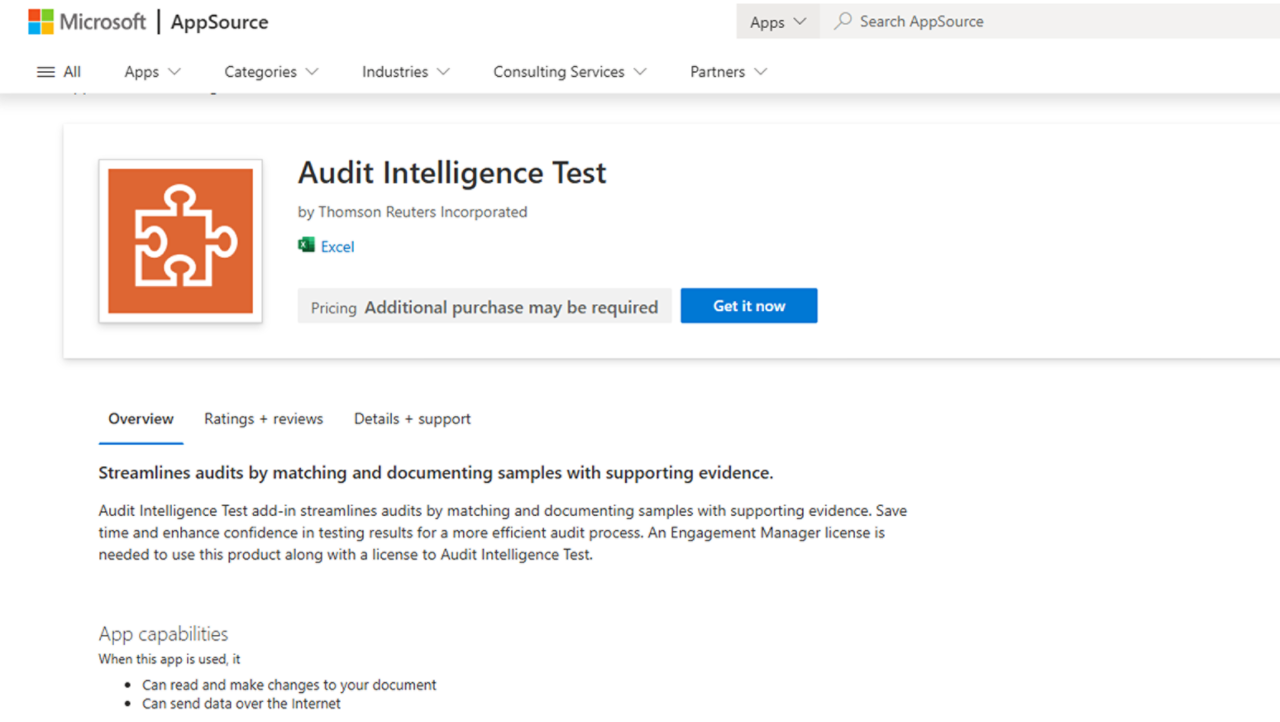
Task: Click the Microsoft four-square logo
Action: 41,21
